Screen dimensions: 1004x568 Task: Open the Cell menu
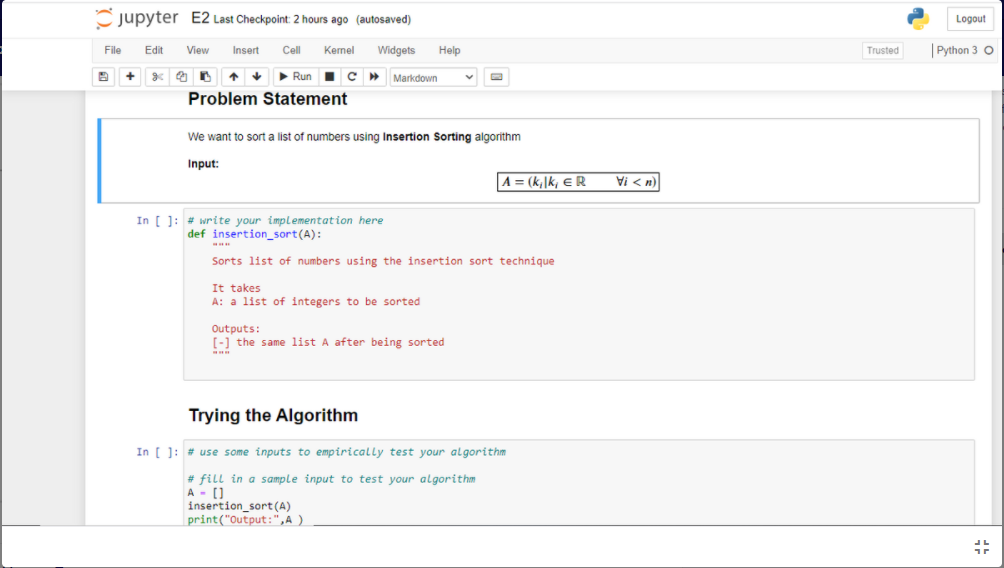click(291, 50)
